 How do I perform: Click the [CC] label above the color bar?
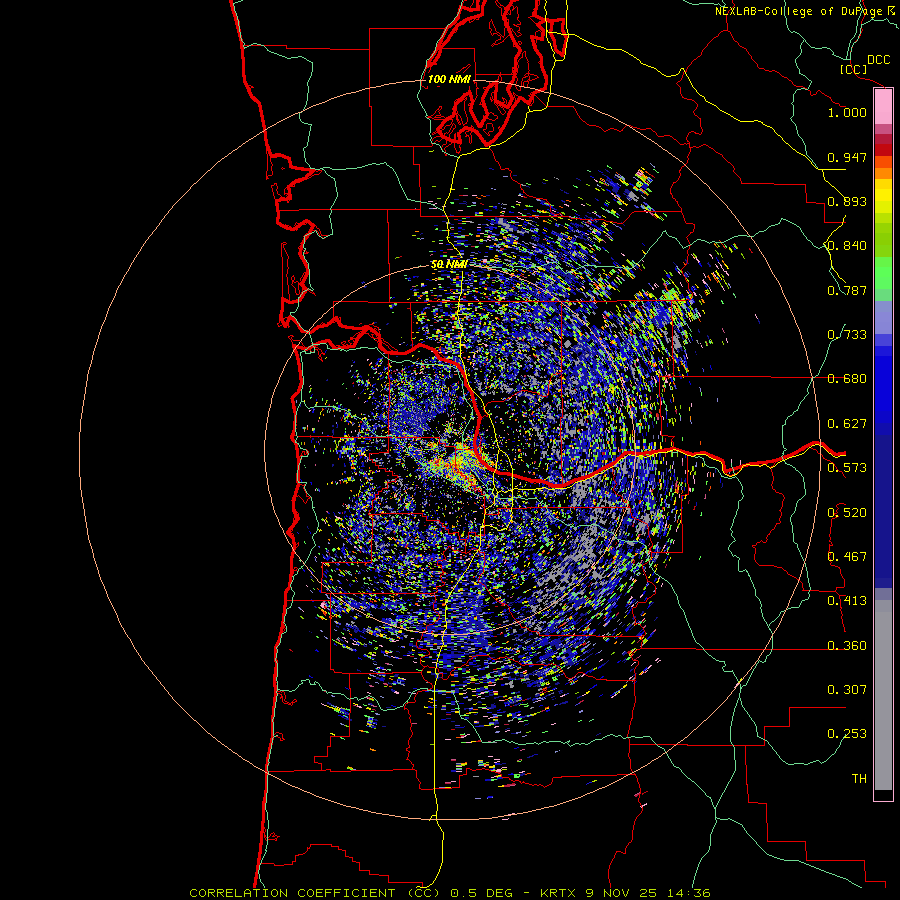tap(853, 69)
